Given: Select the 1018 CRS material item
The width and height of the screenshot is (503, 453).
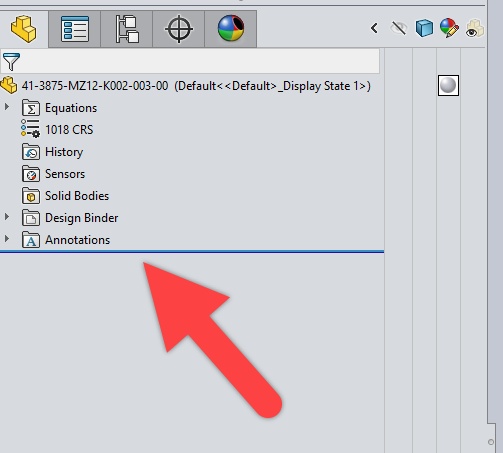Looking at the screenshot, I should (x=69, y=130).
